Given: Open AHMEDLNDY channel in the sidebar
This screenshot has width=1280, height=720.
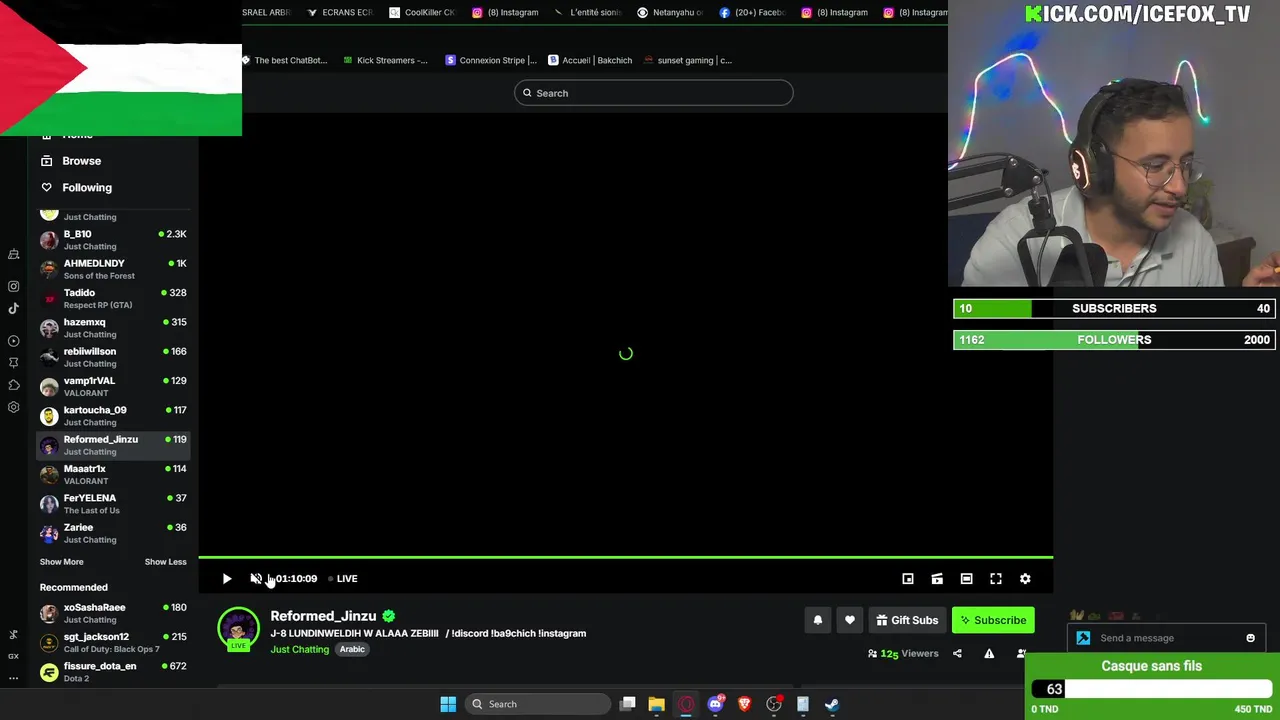Looking at the screenshot, I should point(113,269).
